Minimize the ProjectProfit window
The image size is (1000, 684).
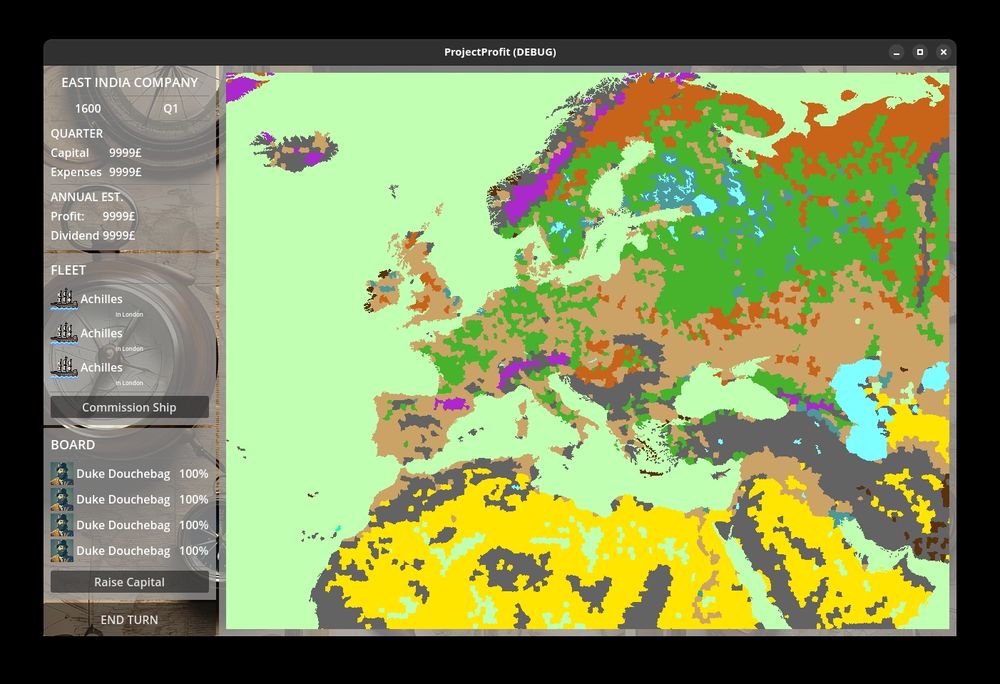point(896,52)
